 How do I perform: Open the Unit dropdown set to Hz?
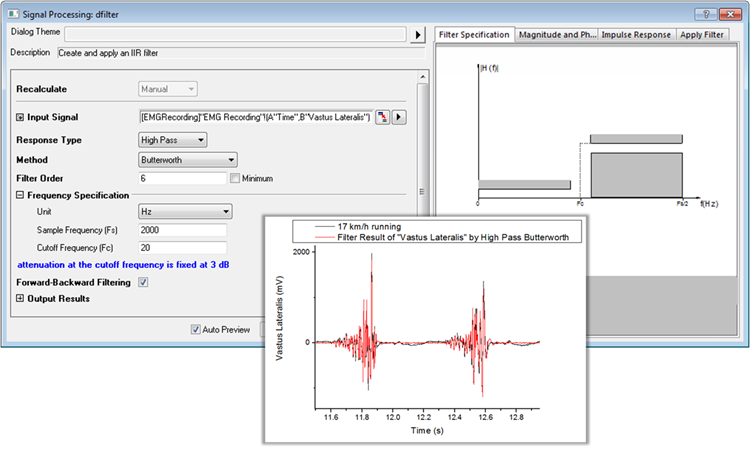185,211
